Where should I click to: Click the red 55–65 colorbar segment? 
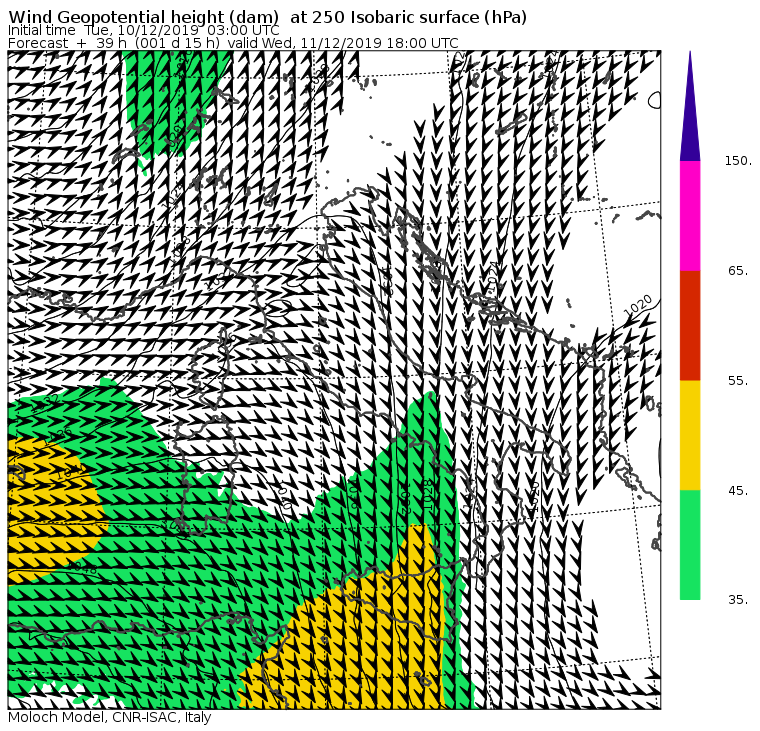690,325
